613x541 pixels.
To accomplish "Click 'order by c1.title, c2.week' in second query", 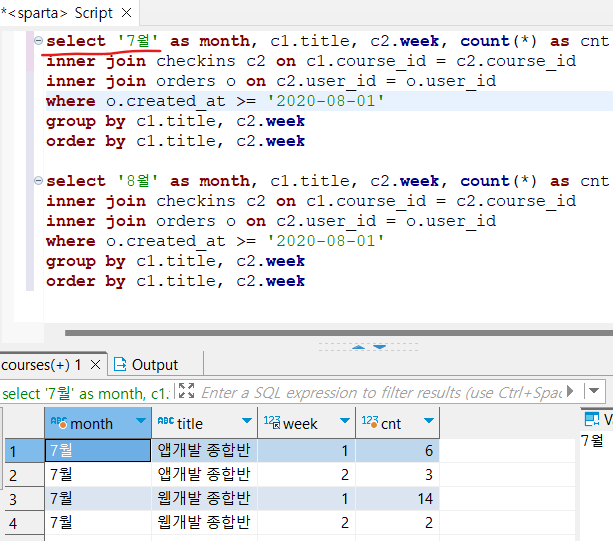I will pyautogui.click(x=175, y=281).
